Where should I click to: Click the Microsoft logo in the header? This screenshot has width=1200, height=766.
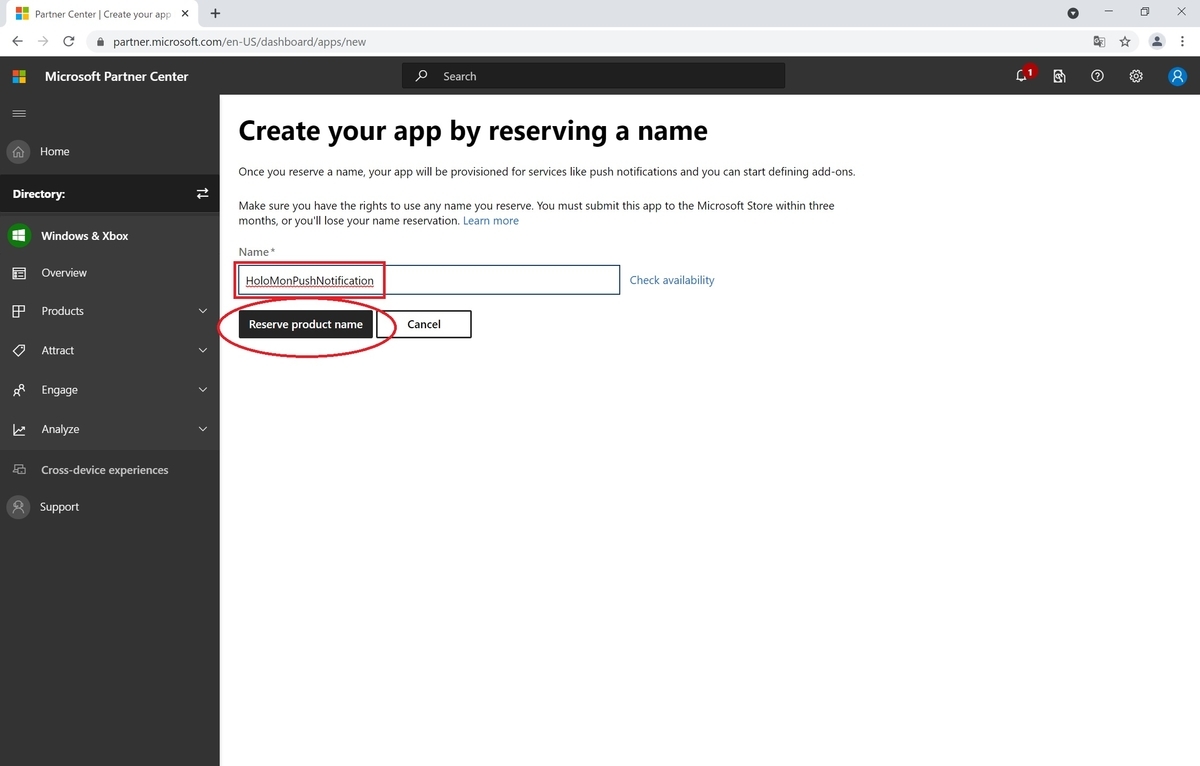coord(19,76)
